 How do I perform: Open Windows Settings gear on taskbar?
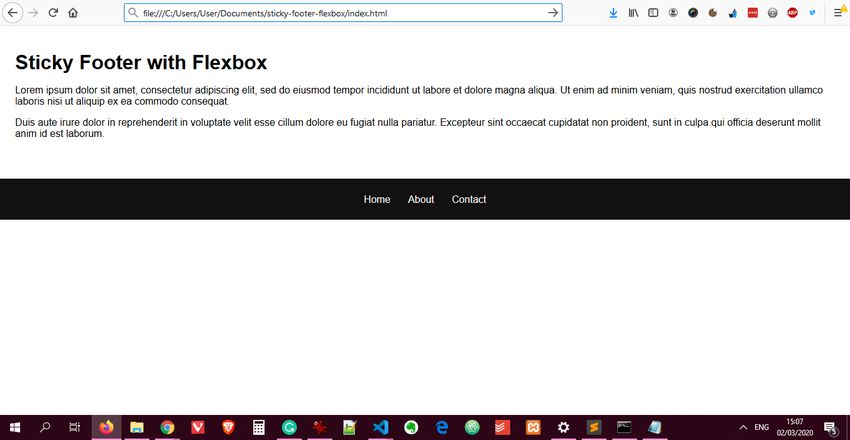point(564,428)
